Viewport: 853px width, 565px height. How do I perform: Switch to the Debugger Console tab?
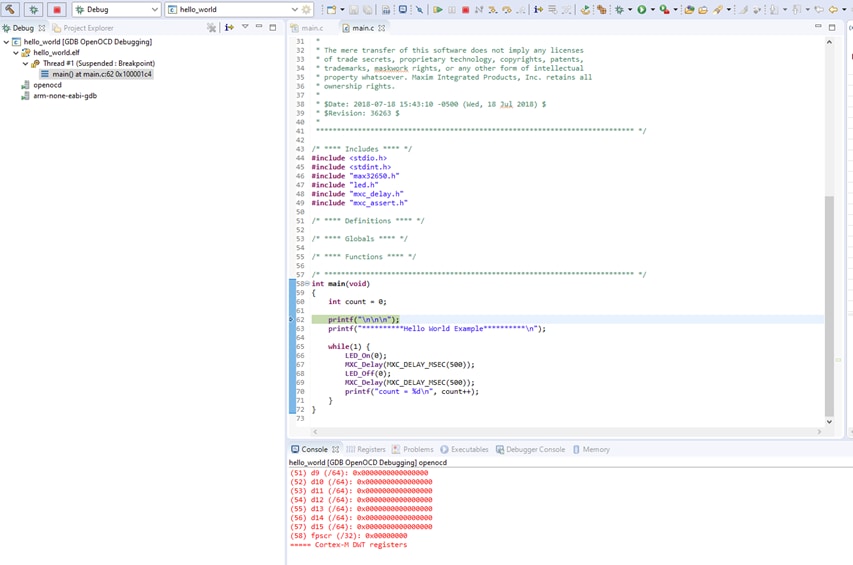coord(535,450)
